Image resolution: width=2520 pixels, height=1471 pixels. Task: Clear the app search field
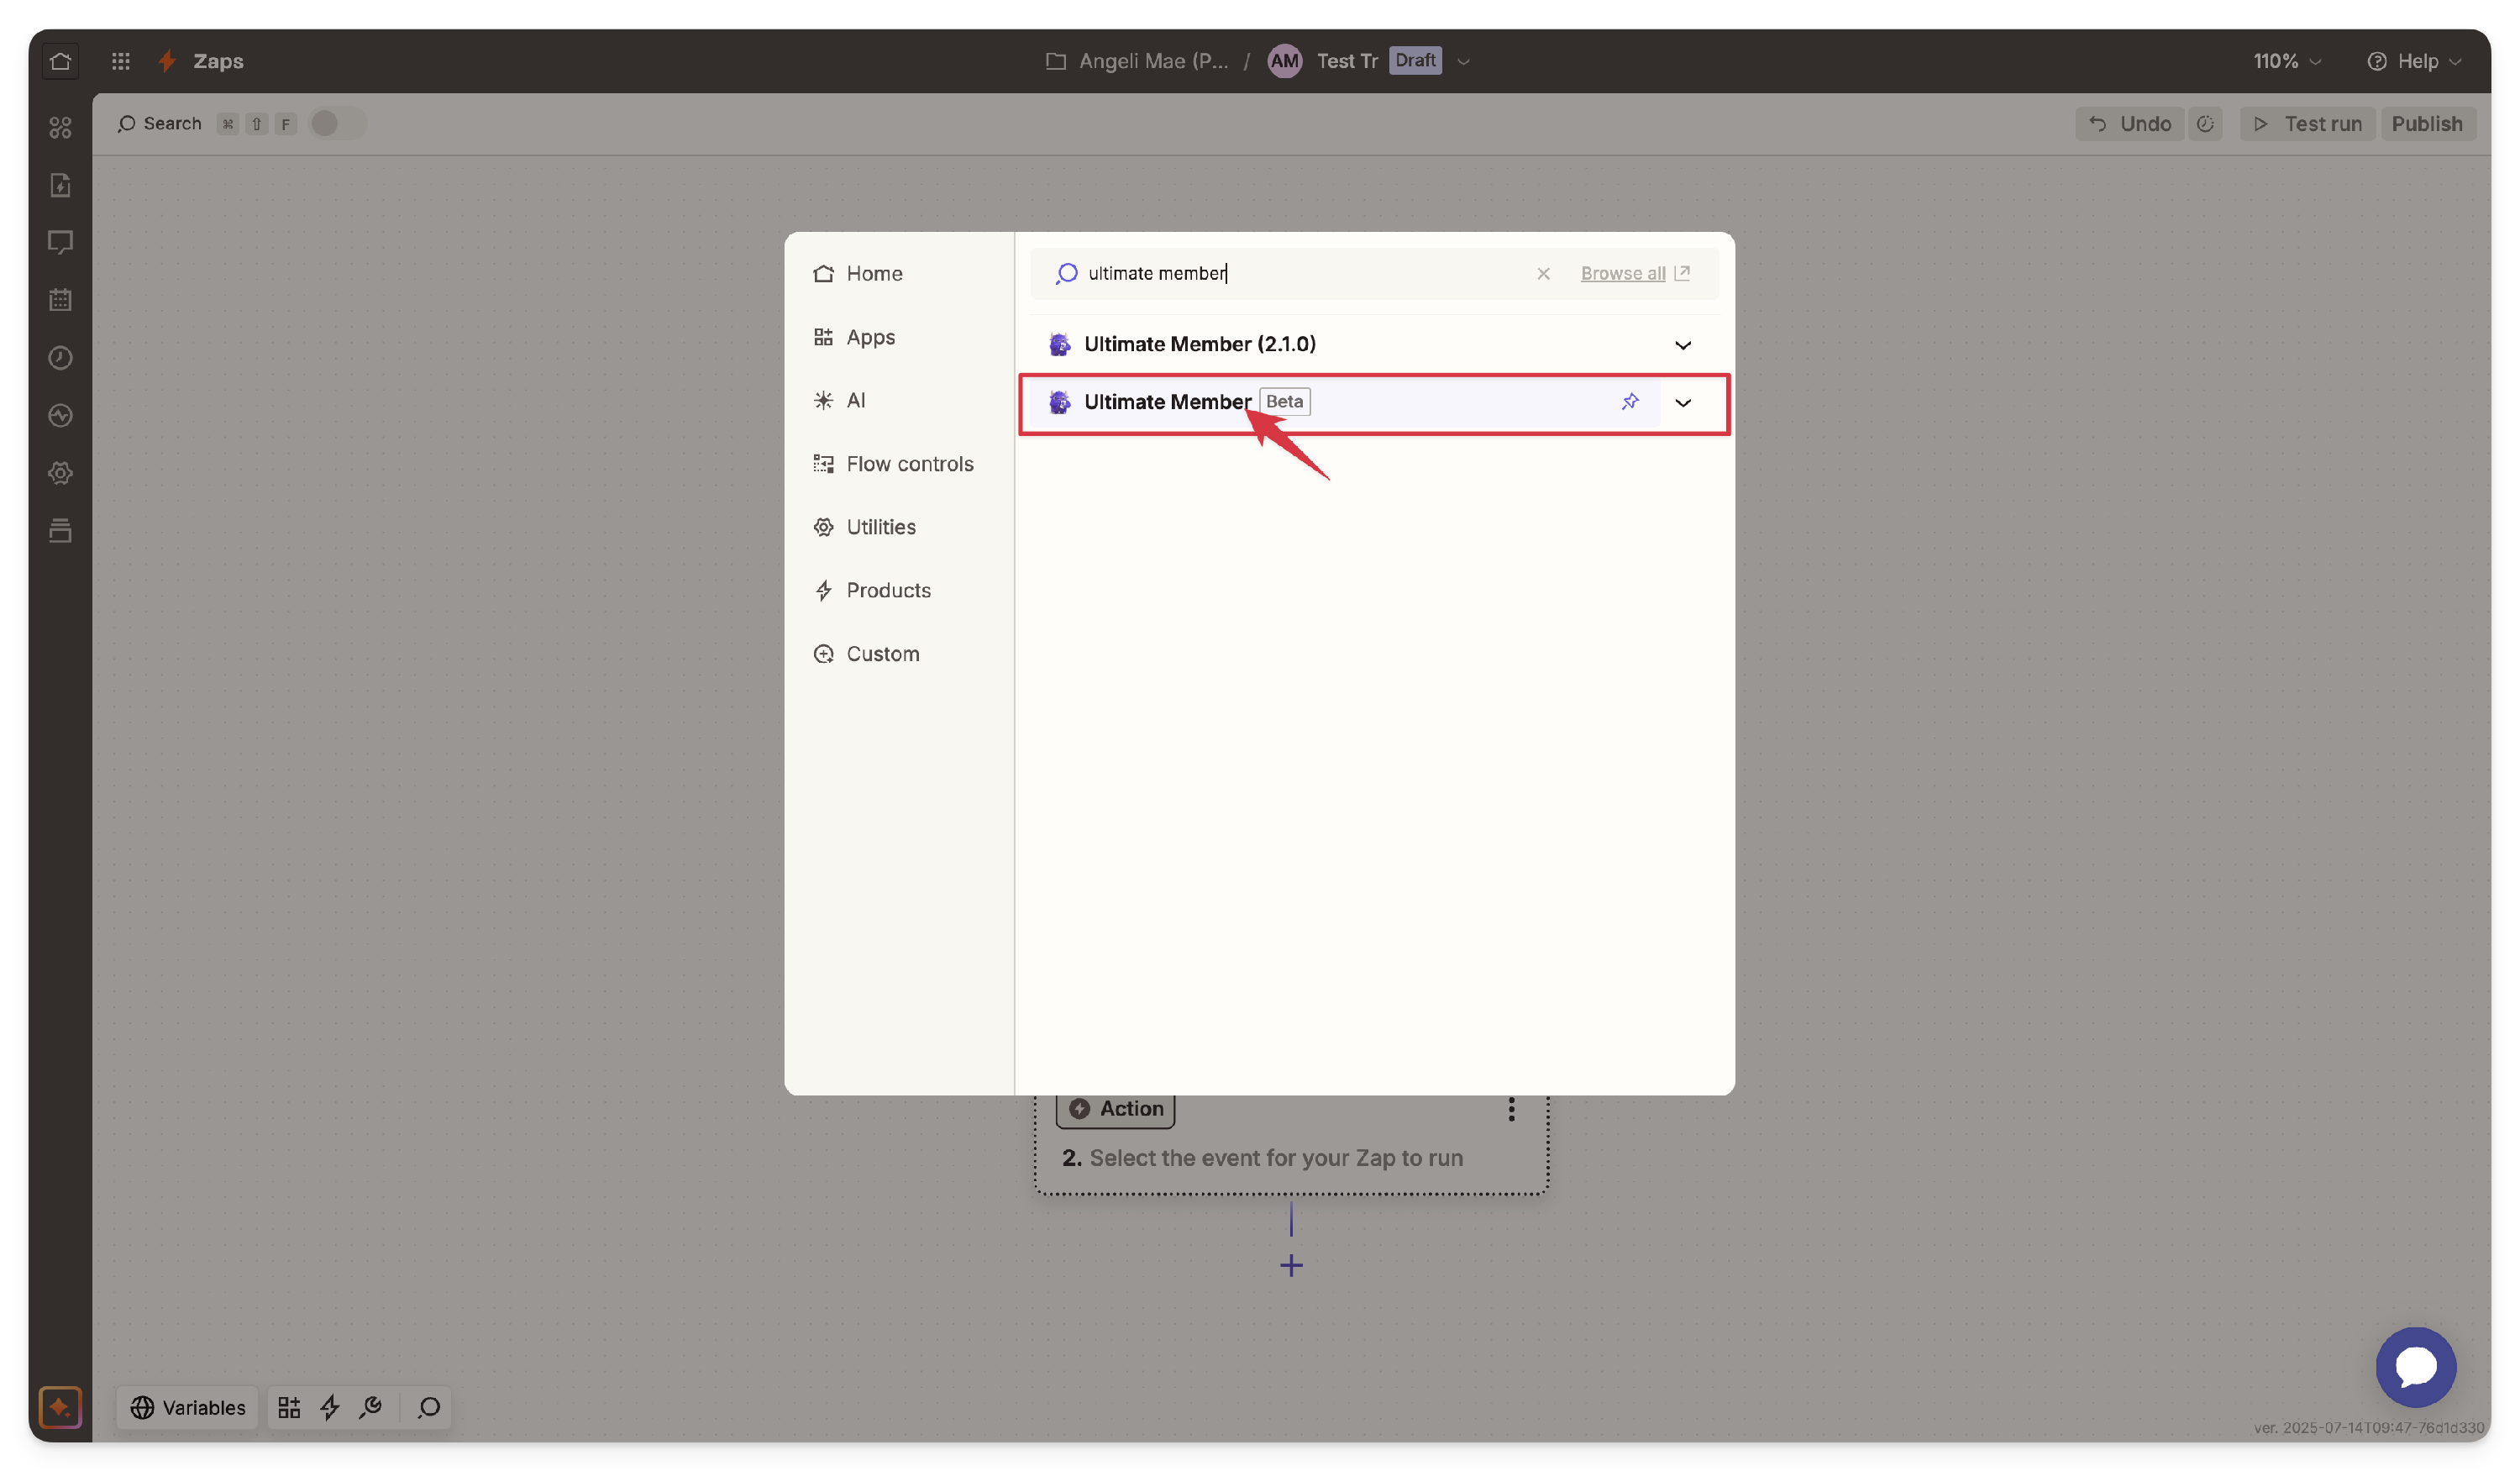point(1543,273)
